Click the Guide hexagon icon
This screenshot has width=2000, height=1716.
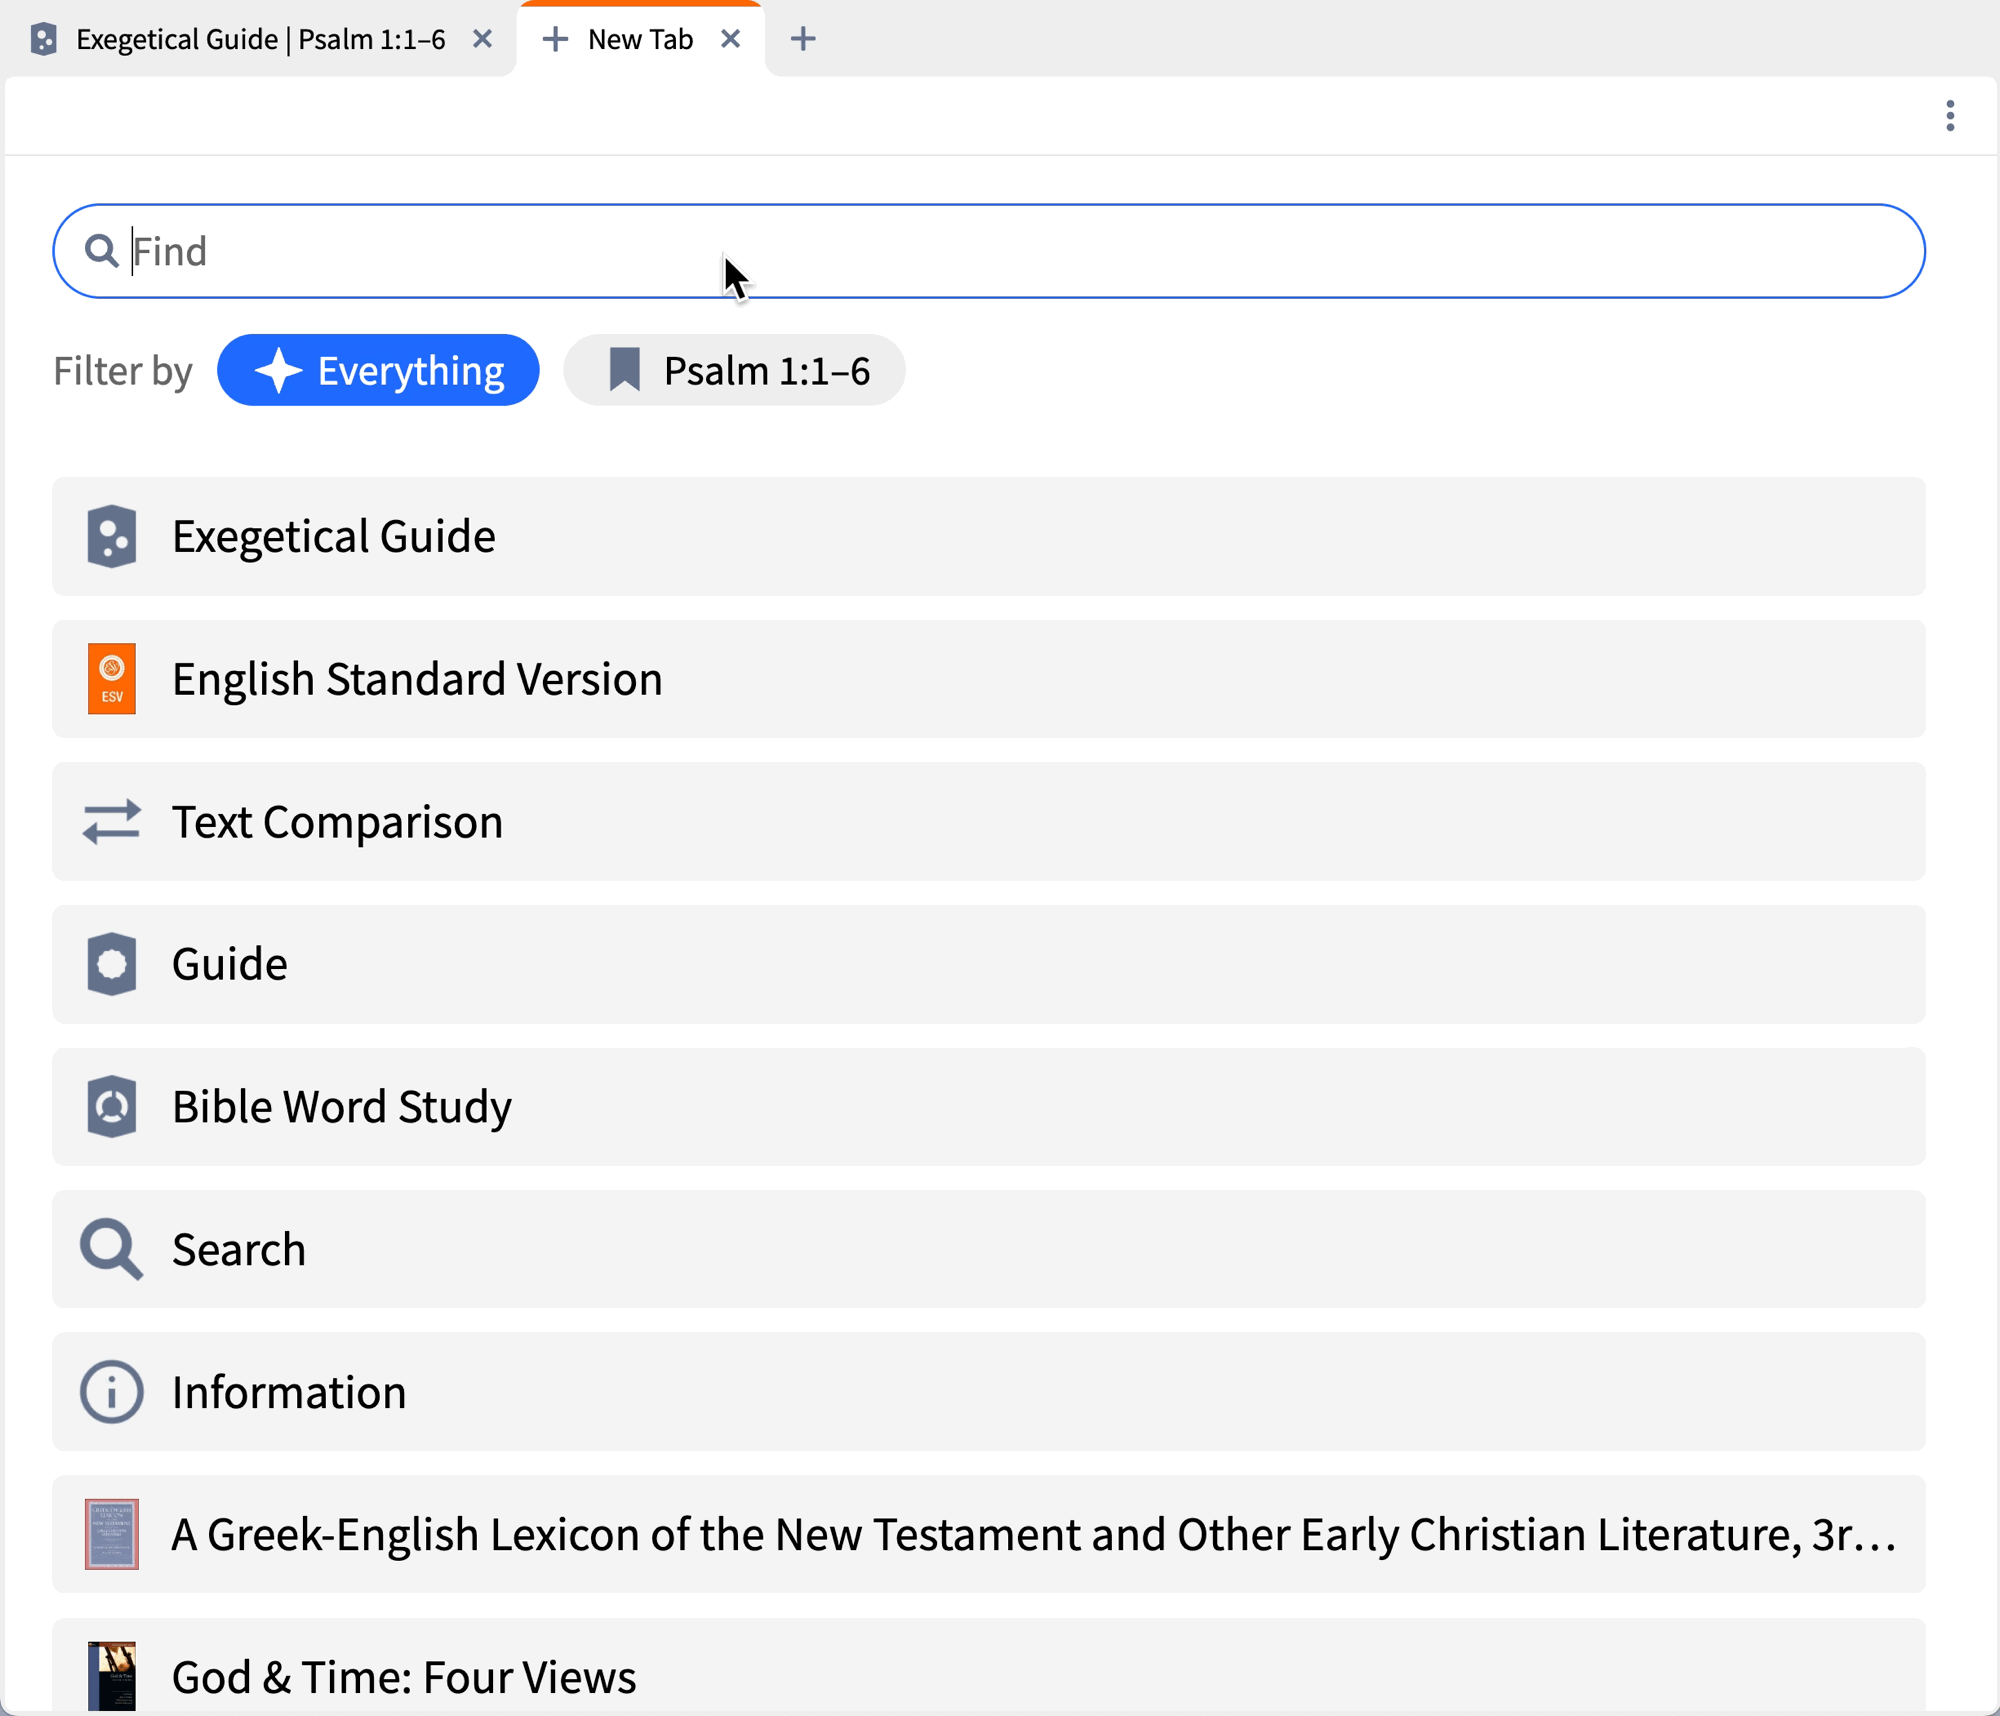pyautogui.click(x=111, y=964)
